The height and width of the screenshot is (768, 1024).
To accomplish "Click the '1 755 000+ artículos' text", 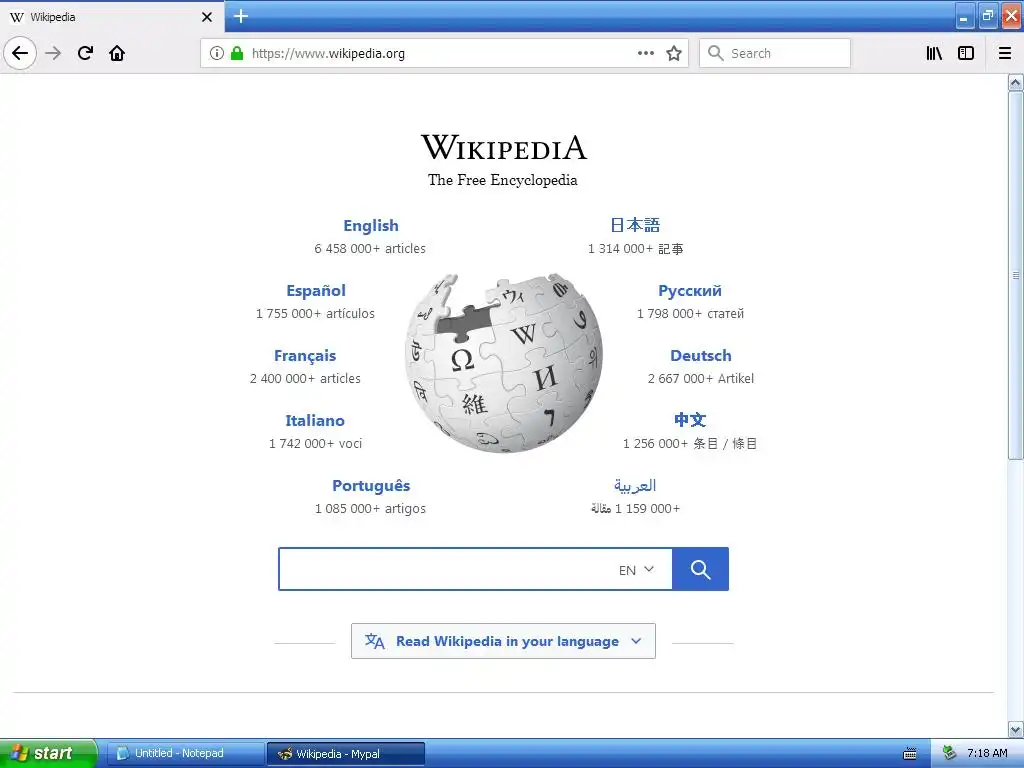I will click(315, 313).
